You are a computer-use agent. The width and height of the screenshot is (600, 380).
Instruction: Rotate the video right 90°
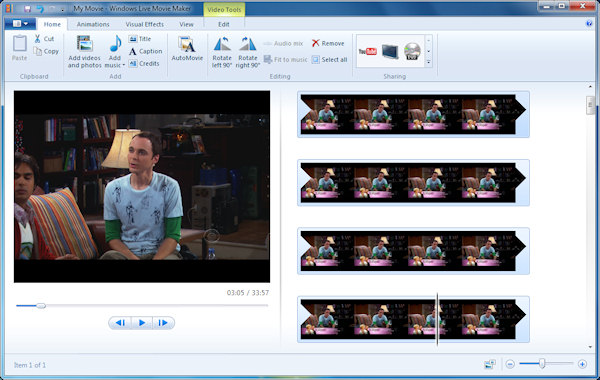pyautogui.click(x=248, y=52)
